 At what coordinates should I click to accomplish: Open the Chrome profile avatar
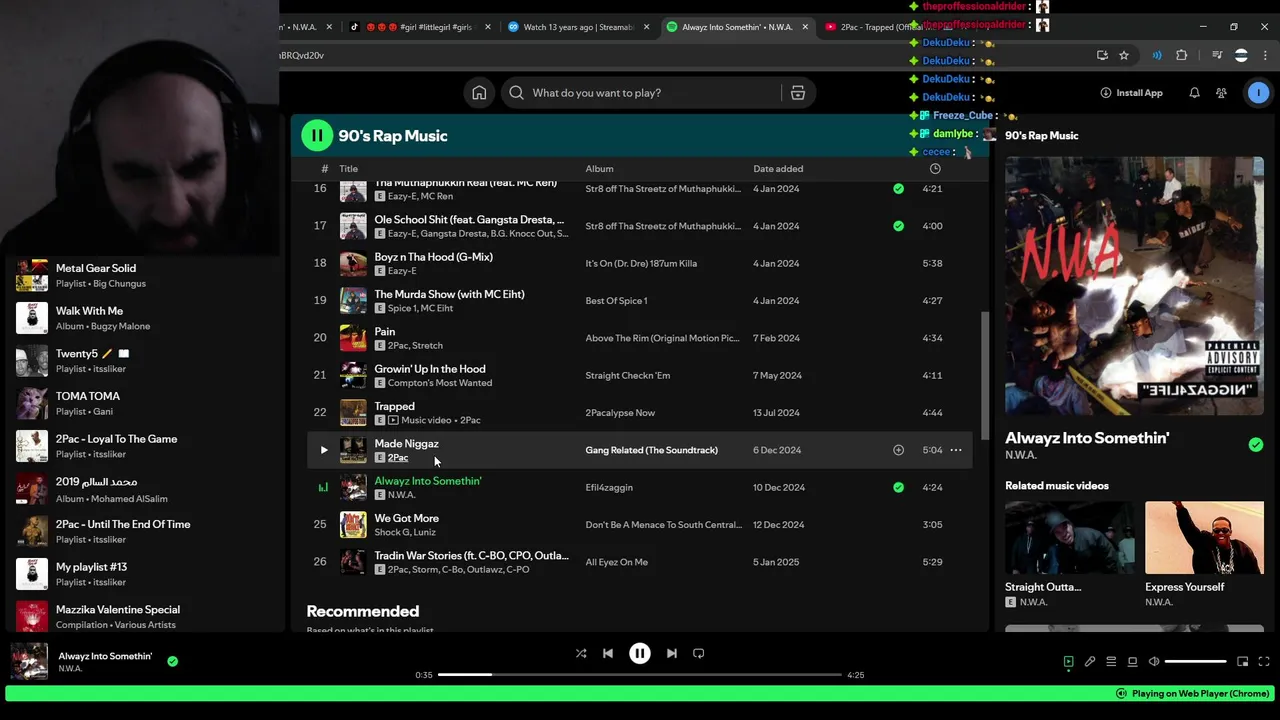tap(1241, 56)
